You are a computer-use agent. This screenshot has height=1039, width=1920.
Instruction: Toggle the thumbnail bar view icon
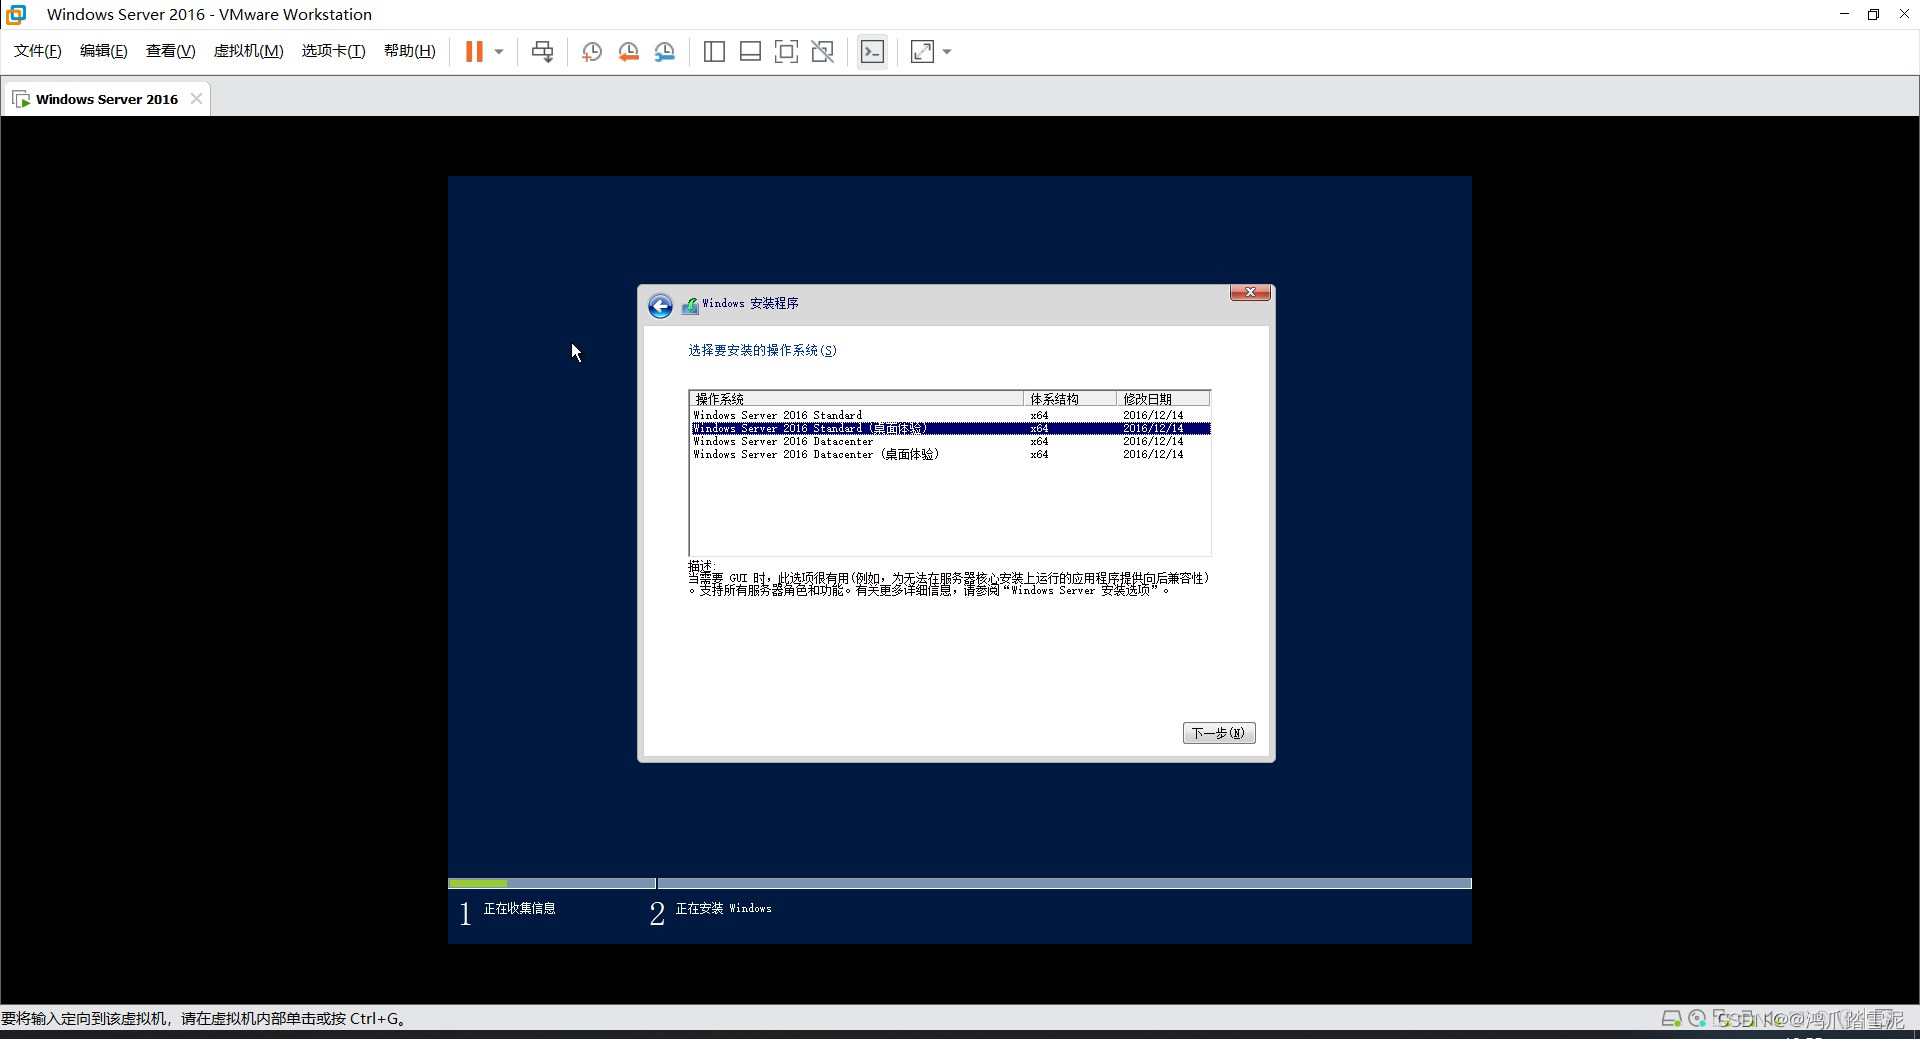pos(750,52)
